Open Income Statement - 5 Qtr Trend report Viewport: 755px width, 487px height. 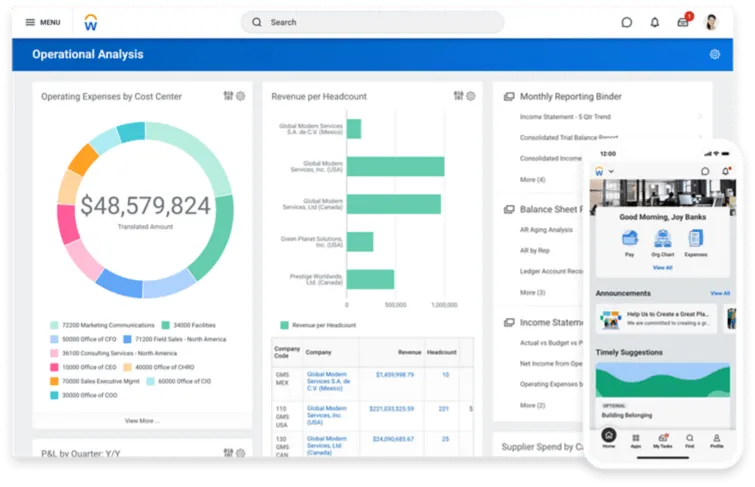tap(565, 117)
